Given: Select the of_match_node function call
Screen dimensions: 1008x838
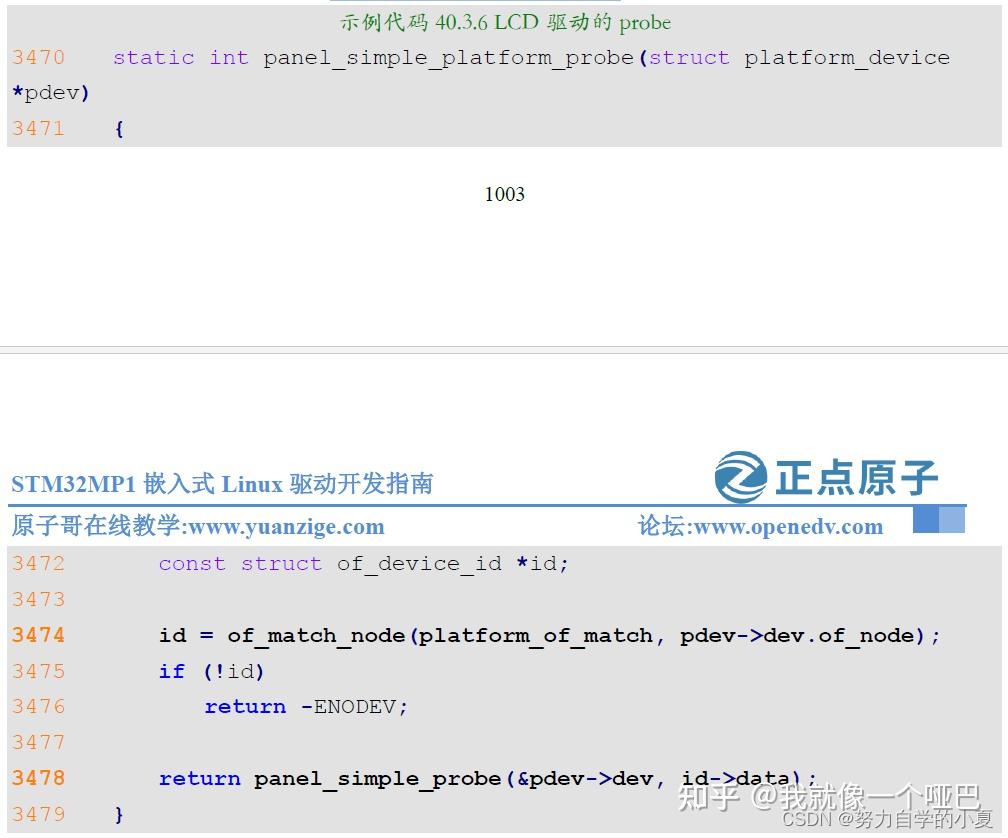Looking at the screenshot, I should (x=313, y=635).
